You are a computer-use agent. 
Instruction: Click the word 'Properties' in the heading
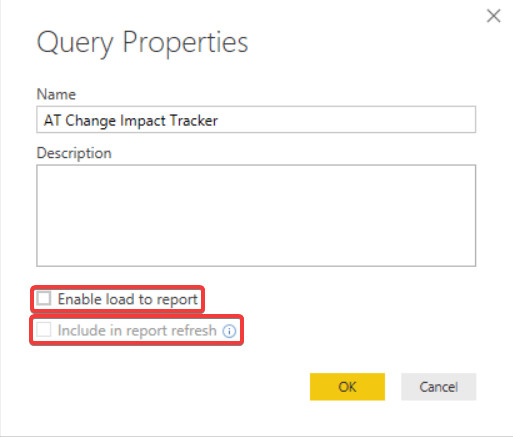coord(186,43)
